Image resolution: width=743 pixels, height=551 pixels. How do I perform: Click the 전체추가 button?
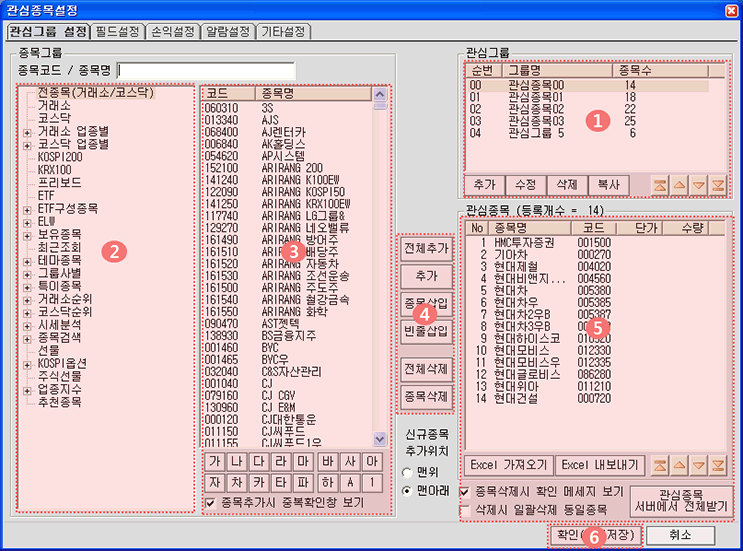point(426,247)
